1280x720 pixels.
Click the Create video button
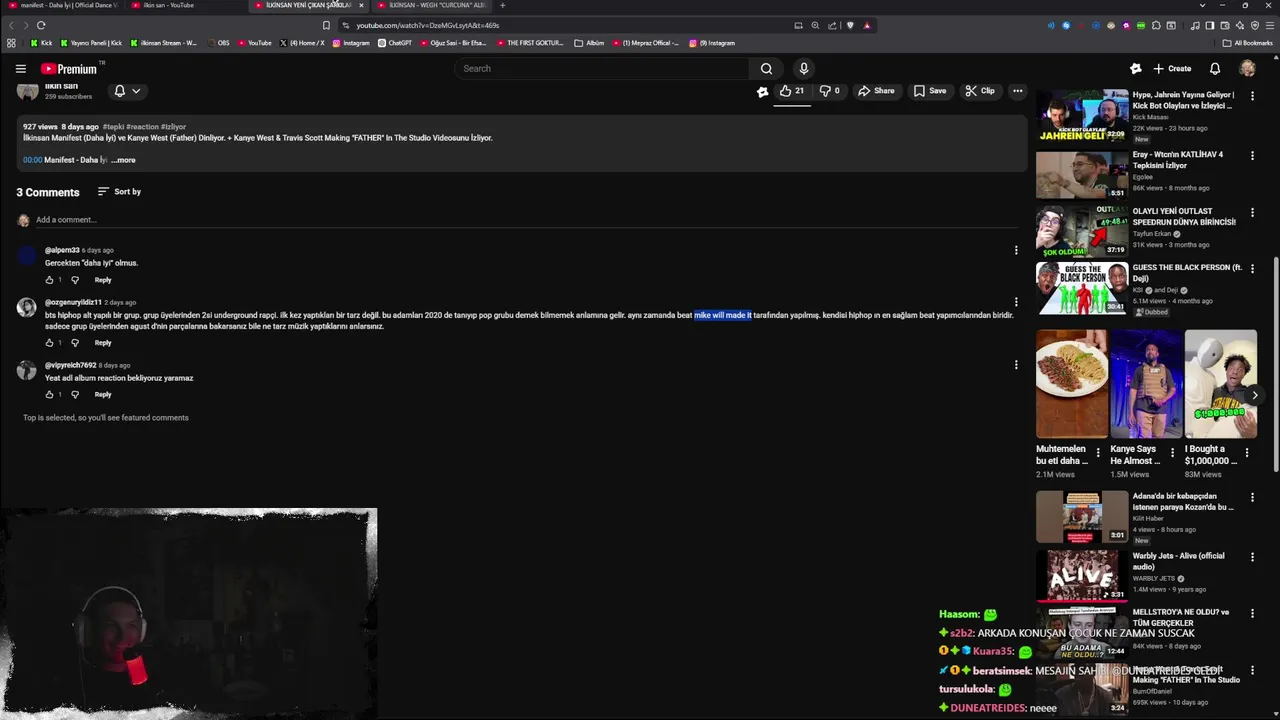coord(1172,69)
